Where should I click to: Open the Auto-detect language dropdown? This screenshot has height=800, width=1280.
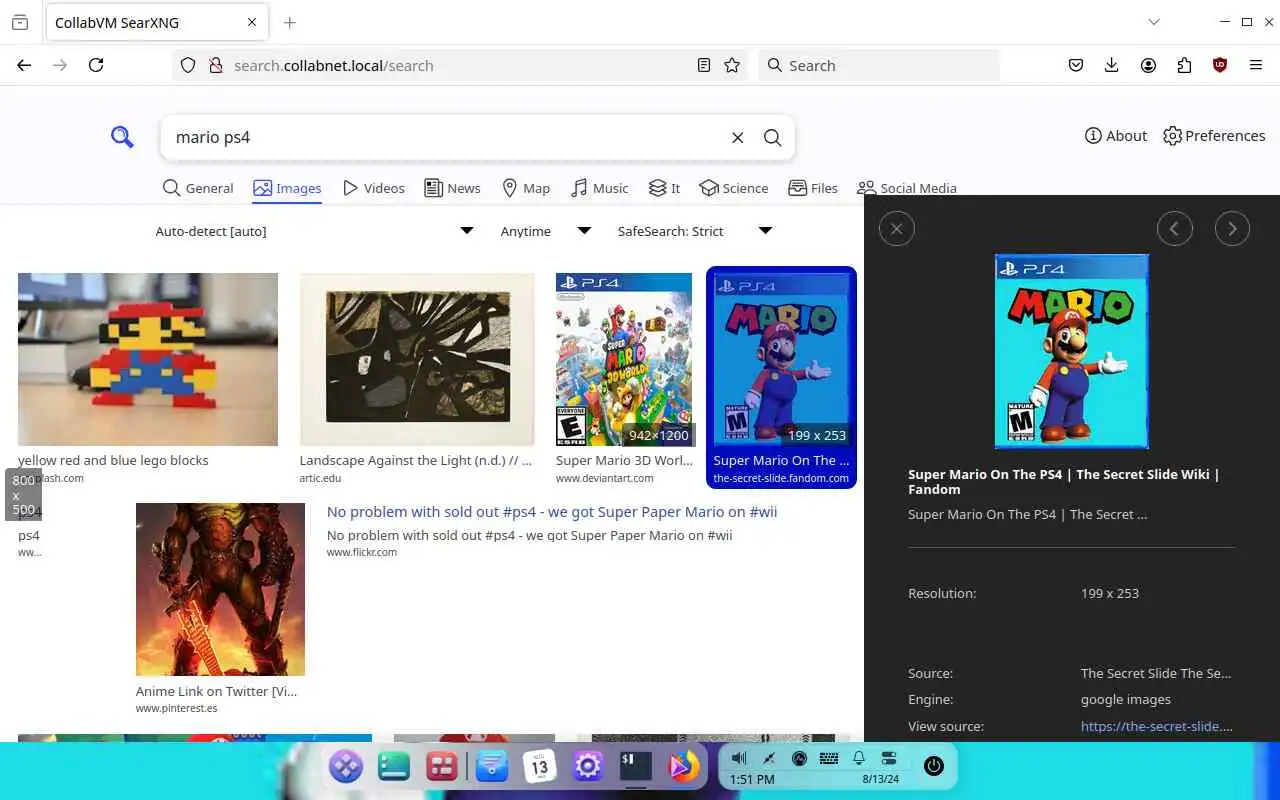[x=314, y=231]
